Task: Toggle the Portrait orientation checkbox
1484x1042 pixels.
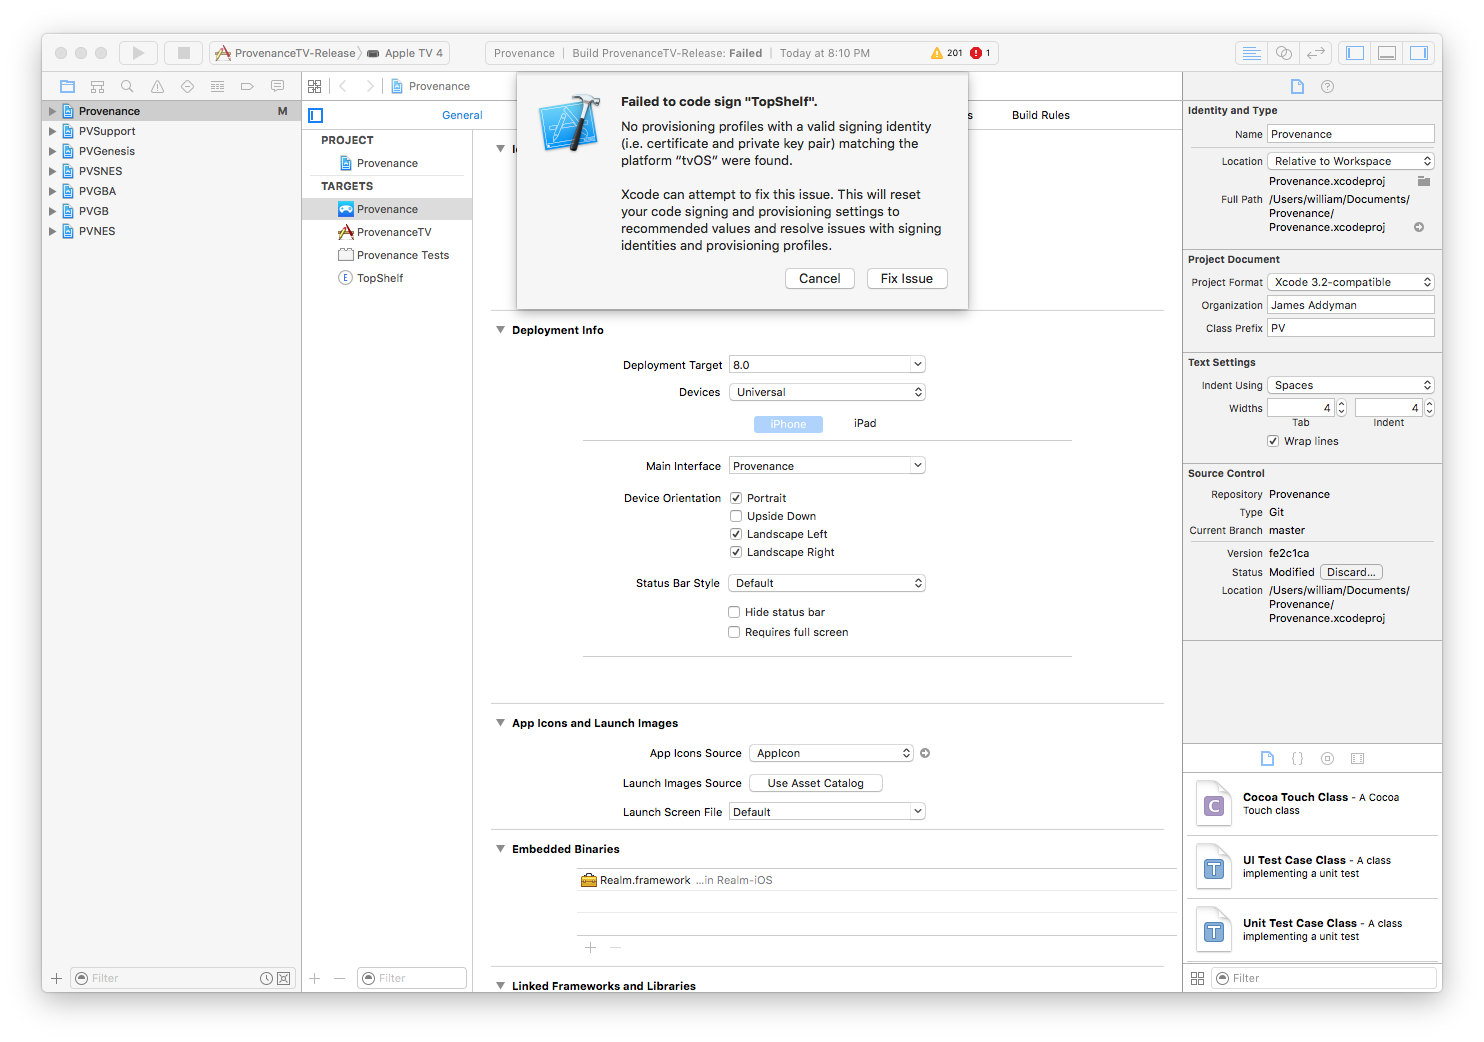Action: click(736, 498)
